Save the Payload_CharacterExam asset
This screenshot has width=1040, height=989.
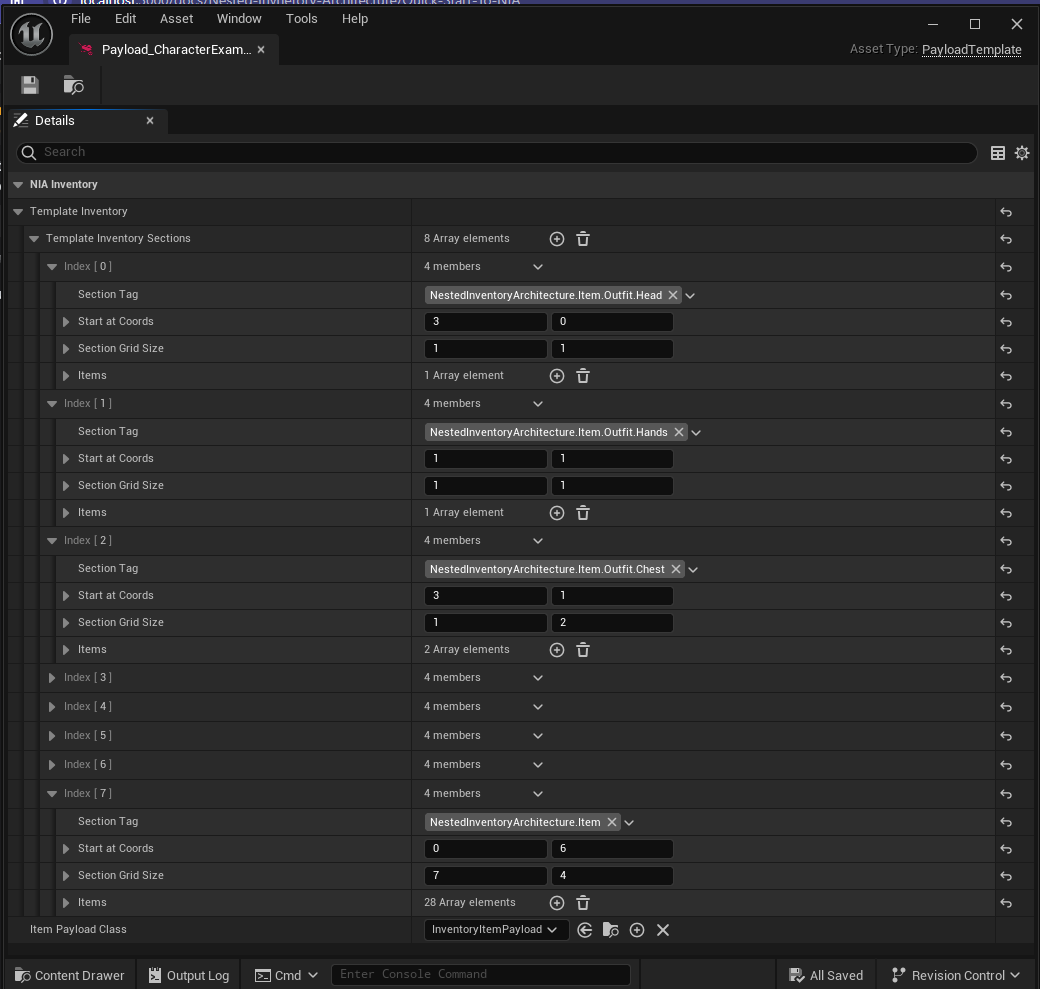tap(29, 84)
